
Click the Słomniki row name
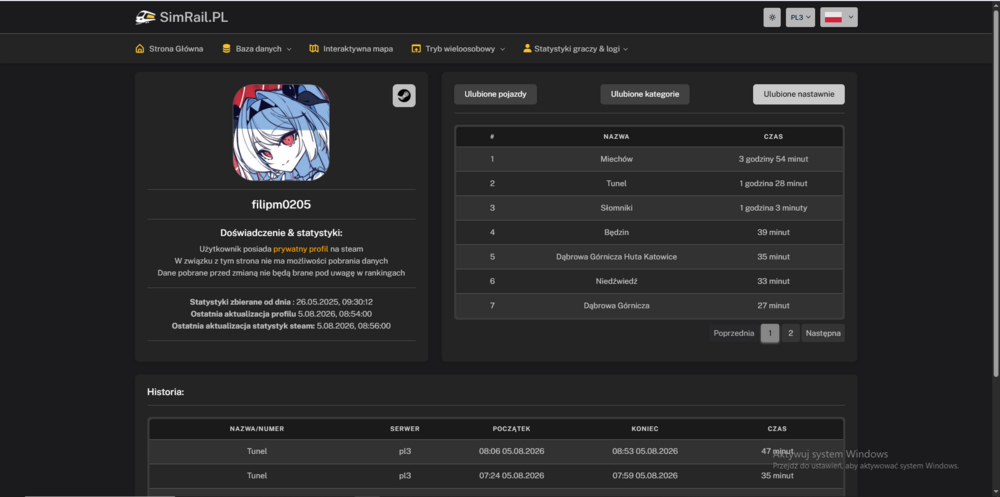[x=617, y=208]
